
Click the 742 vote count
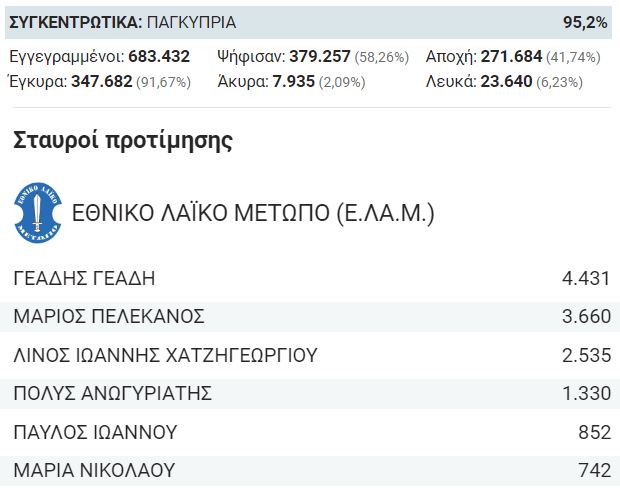click(595, 470)
